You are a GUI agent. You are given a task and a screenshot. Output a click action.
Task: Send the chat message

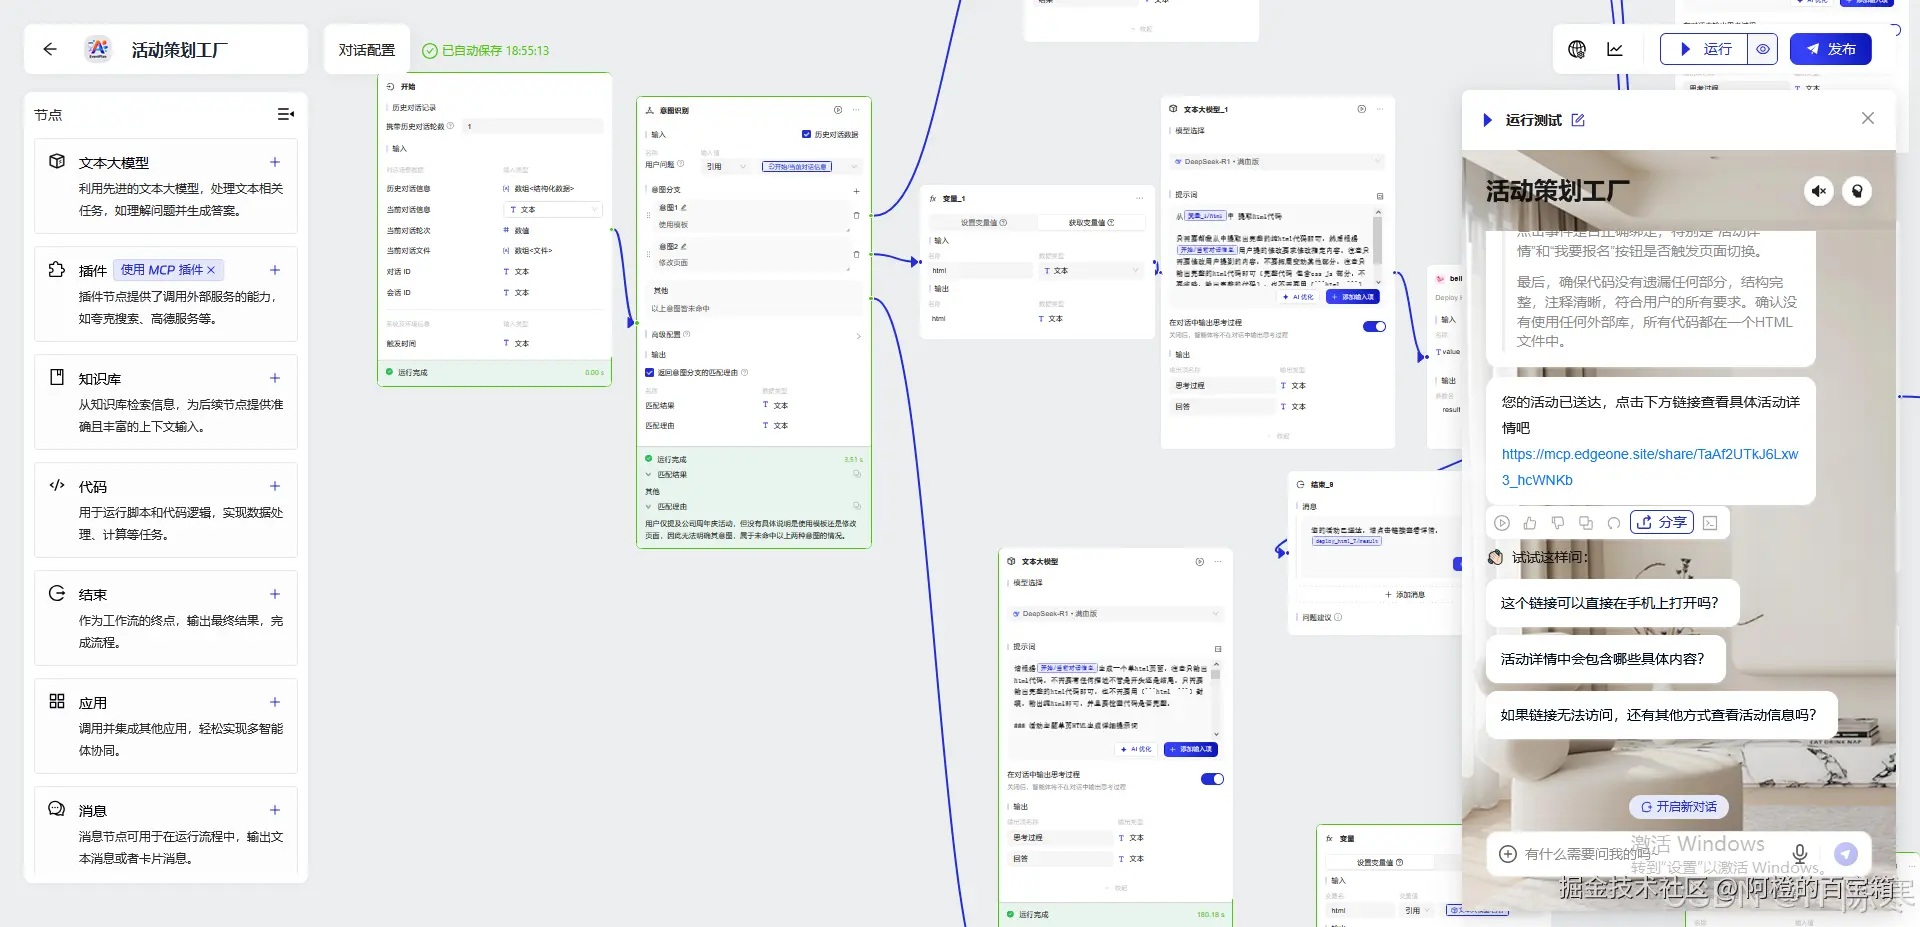coord(1846,853)
